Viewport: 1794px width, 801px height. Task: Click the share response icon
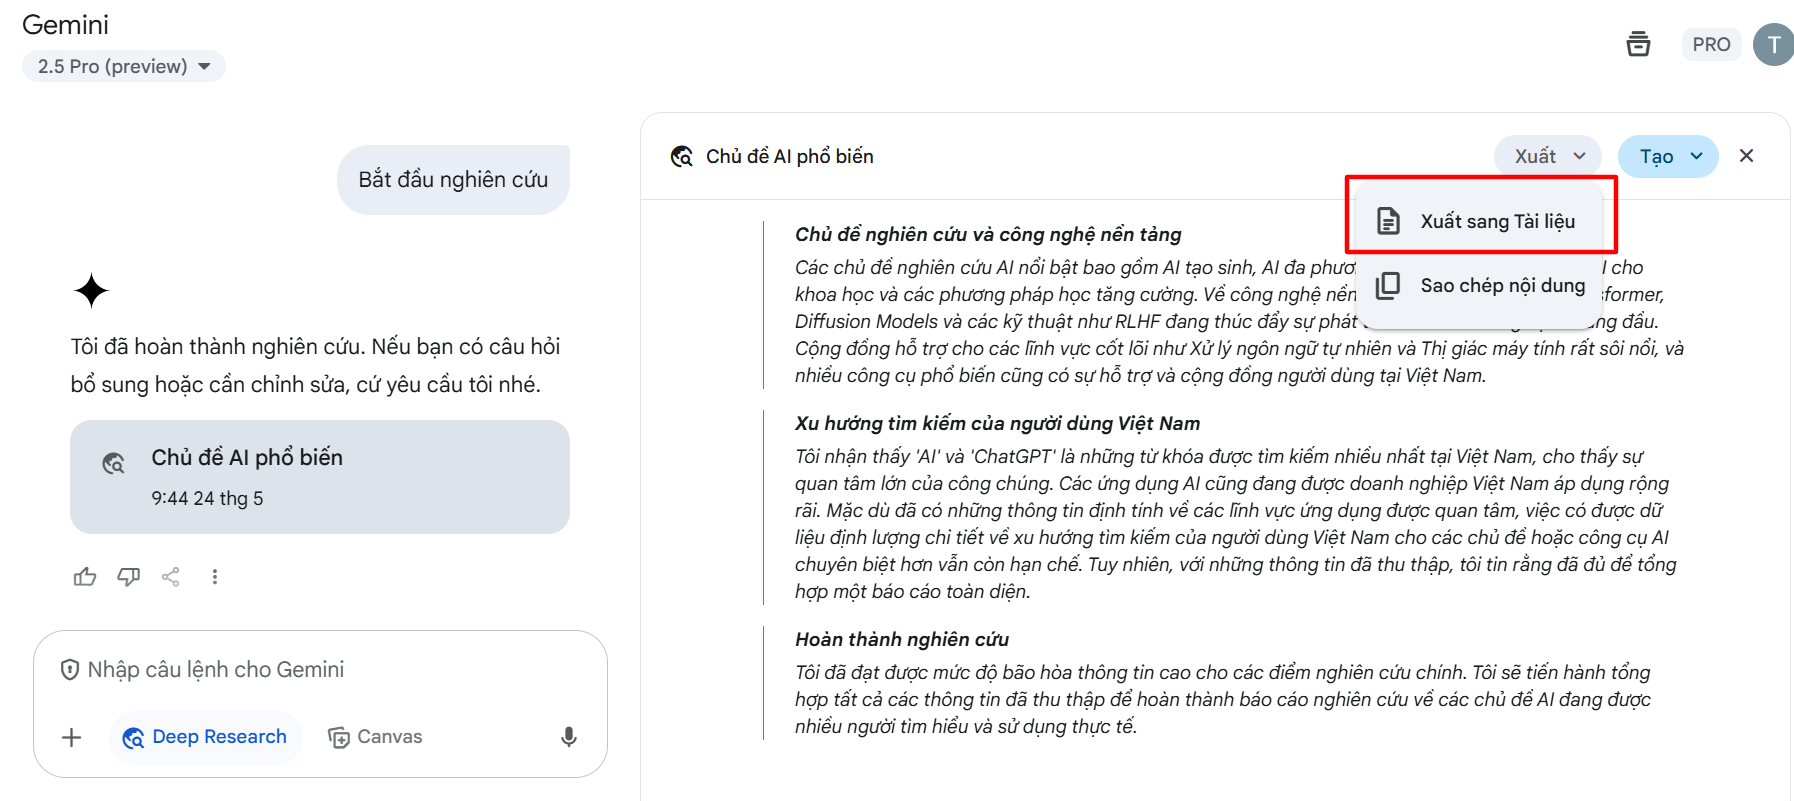pos(171,577)
